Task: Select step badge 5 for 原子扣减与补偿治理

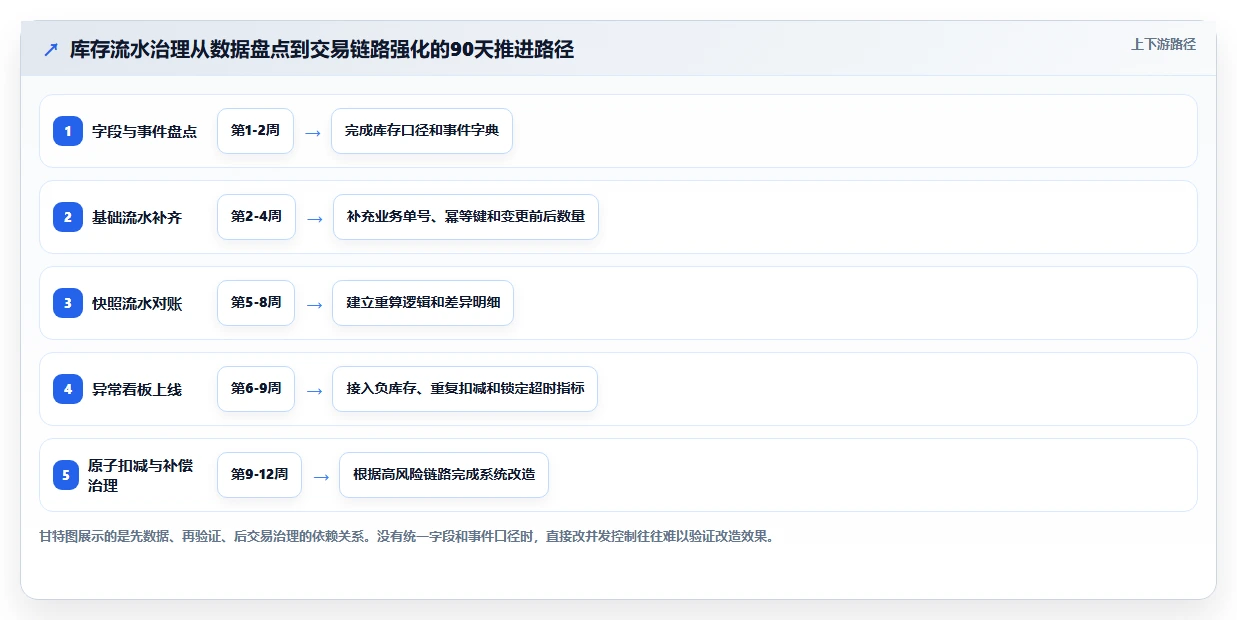Action: [x=66, y=475]
